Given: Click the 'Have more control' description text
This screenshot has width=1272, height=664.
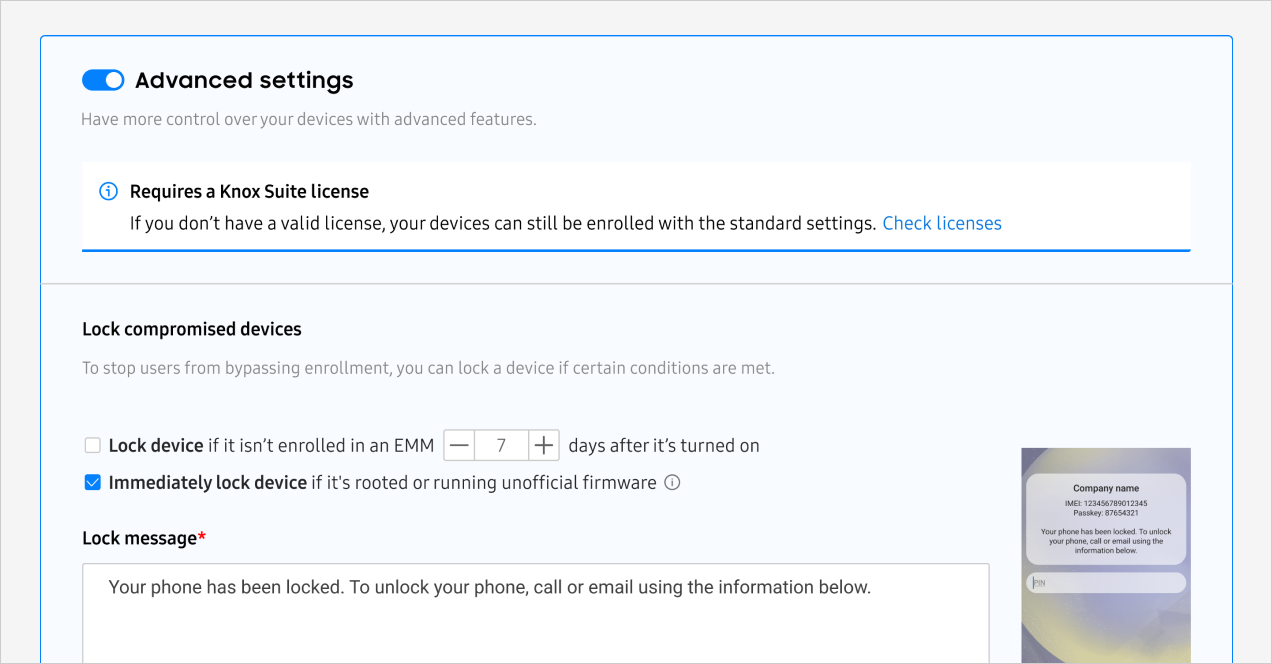Looking at the screenshot, I should pos(308,119).
